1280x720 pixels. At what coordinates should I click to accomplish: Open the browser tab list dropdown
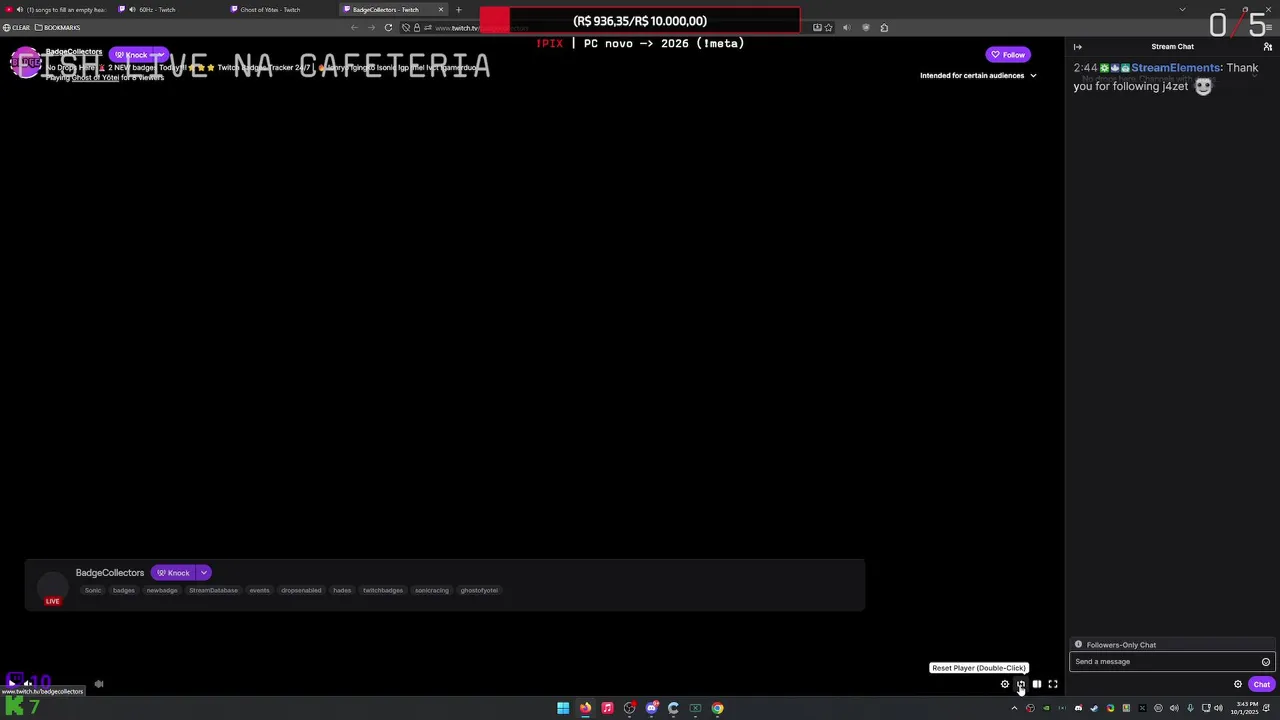pos(1182,10)
